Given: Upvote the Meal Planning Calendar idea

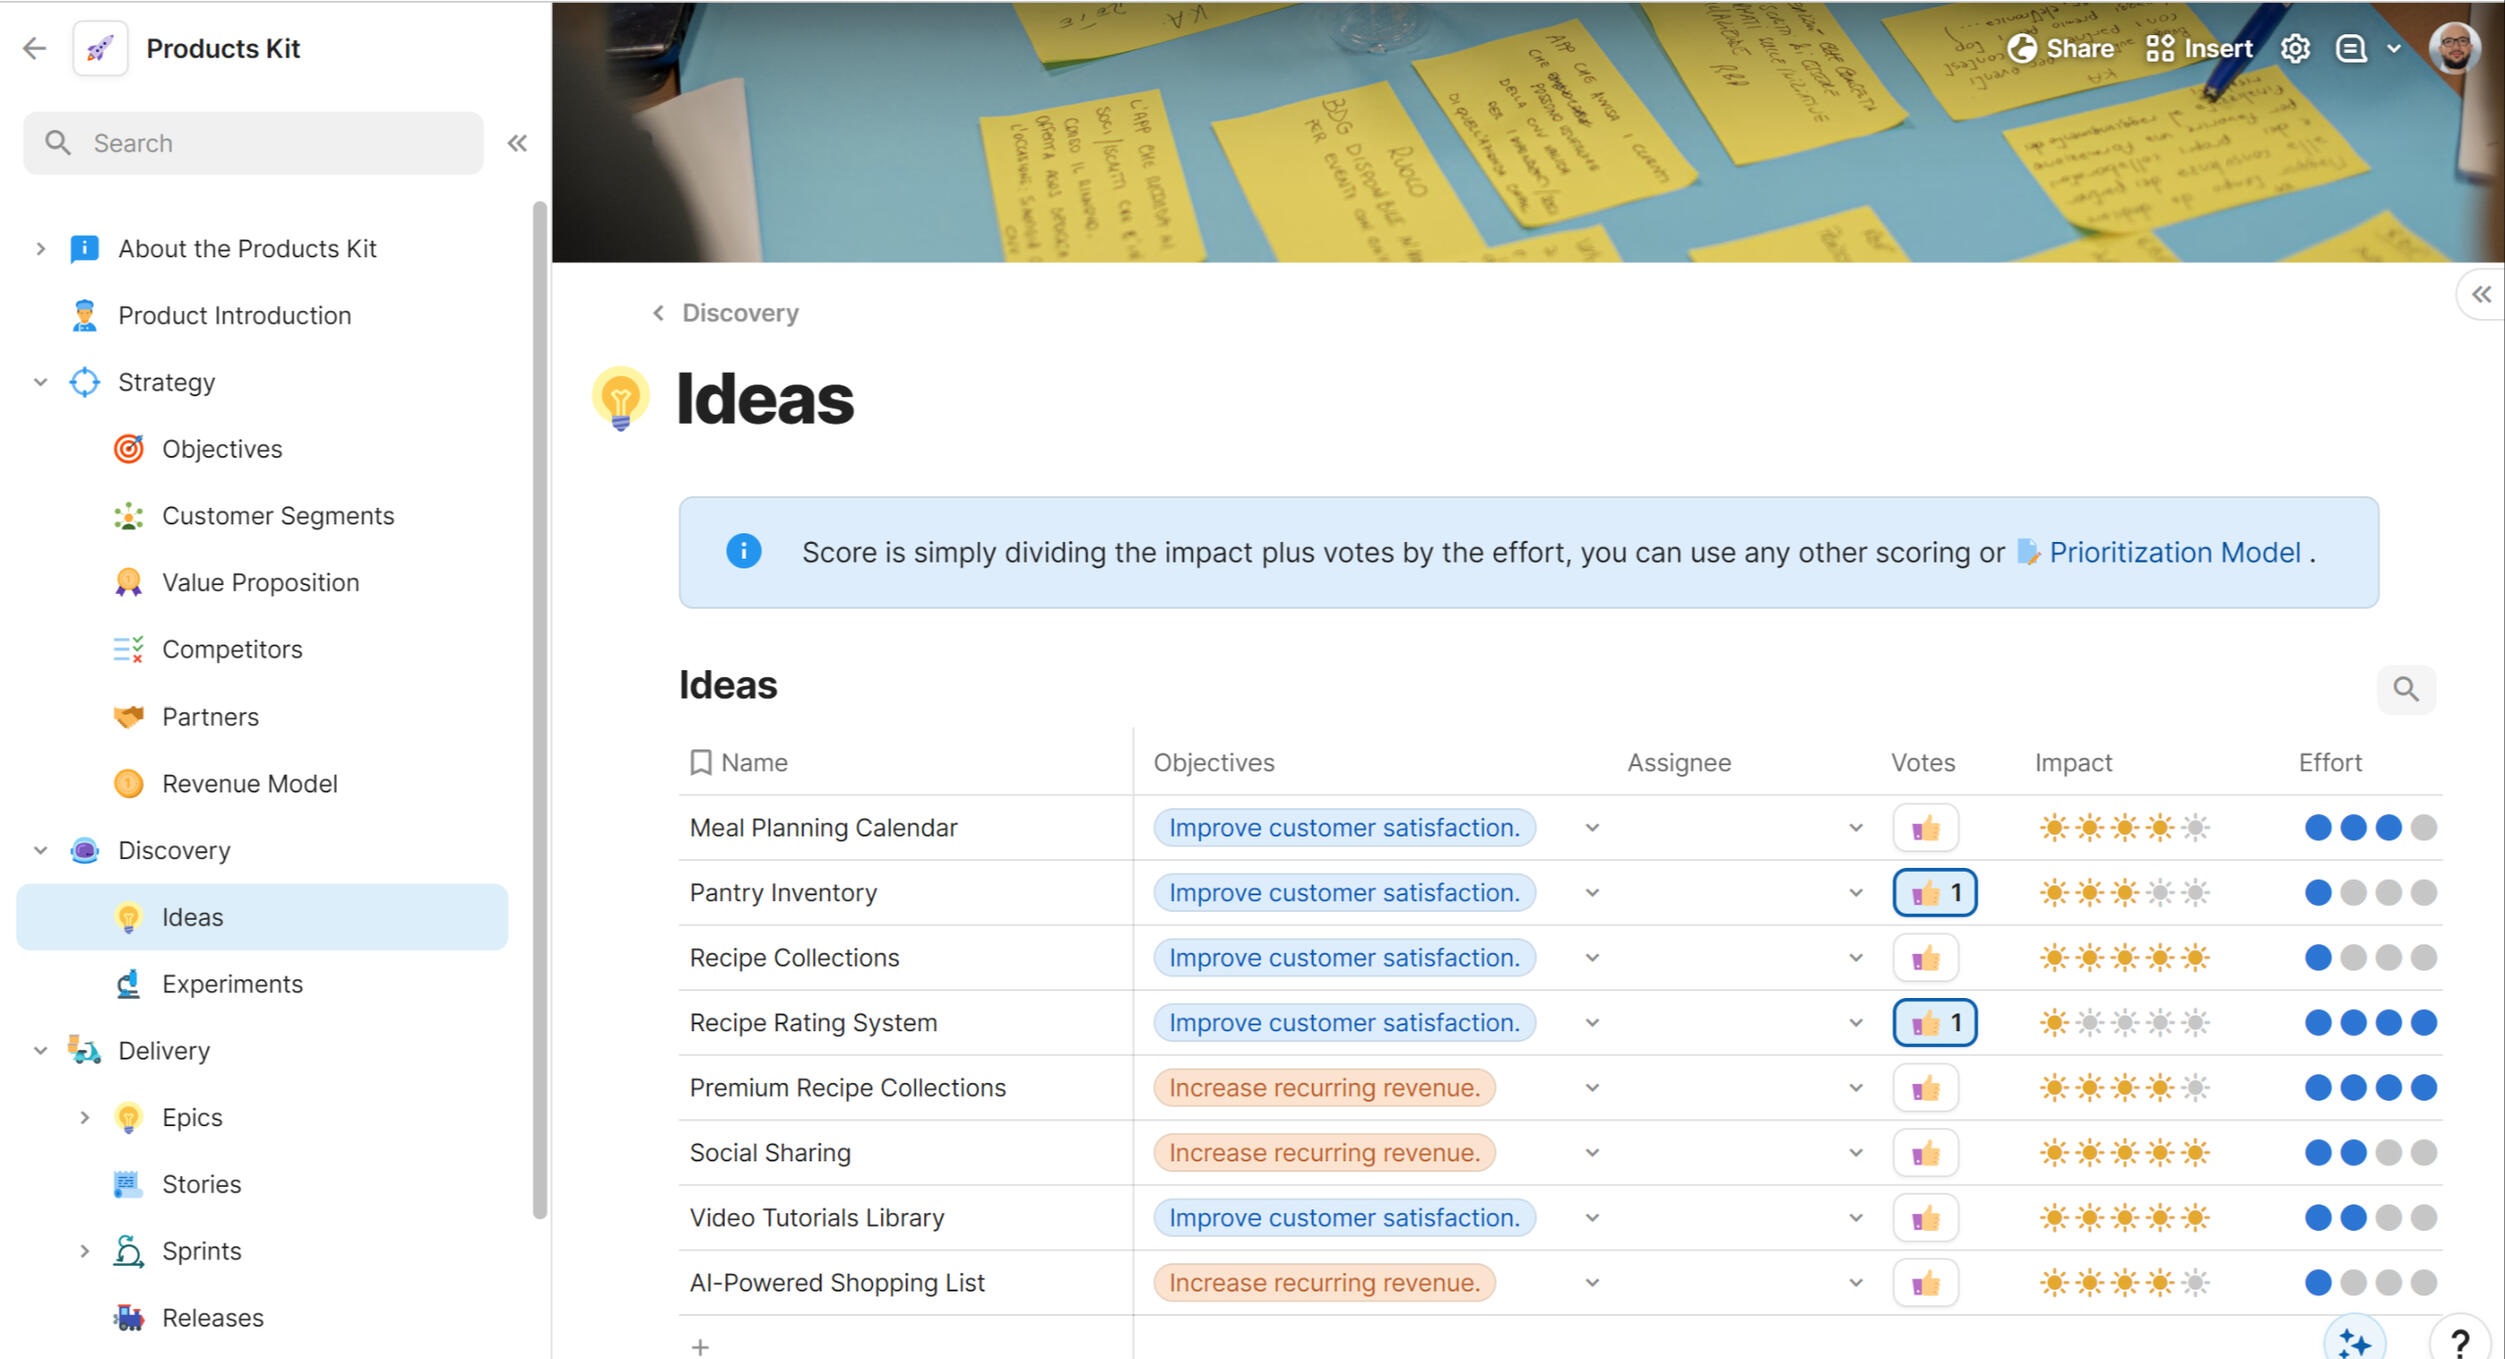Looking at the screenshot, I should [x=1925, y=828].
